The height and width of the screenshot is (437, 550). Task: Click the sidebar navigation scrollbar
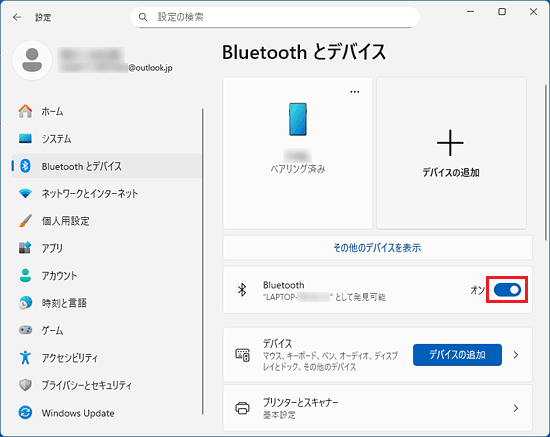pyautogui.click(x=202, y=262)
